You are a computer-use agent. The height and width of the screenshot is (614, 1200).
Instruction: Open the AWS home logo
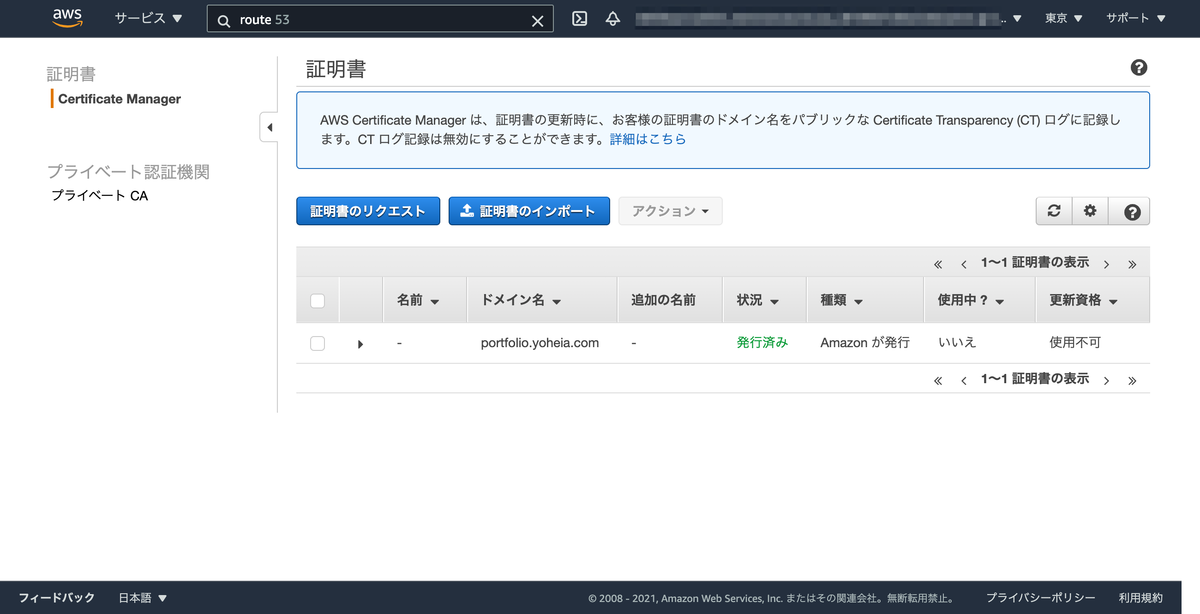click(68, 18)
